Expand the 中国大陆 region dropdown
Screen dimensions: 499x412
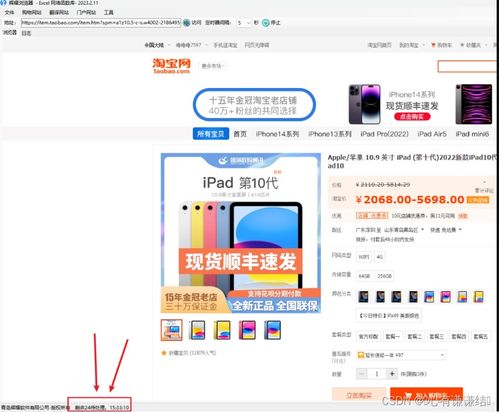157,45
